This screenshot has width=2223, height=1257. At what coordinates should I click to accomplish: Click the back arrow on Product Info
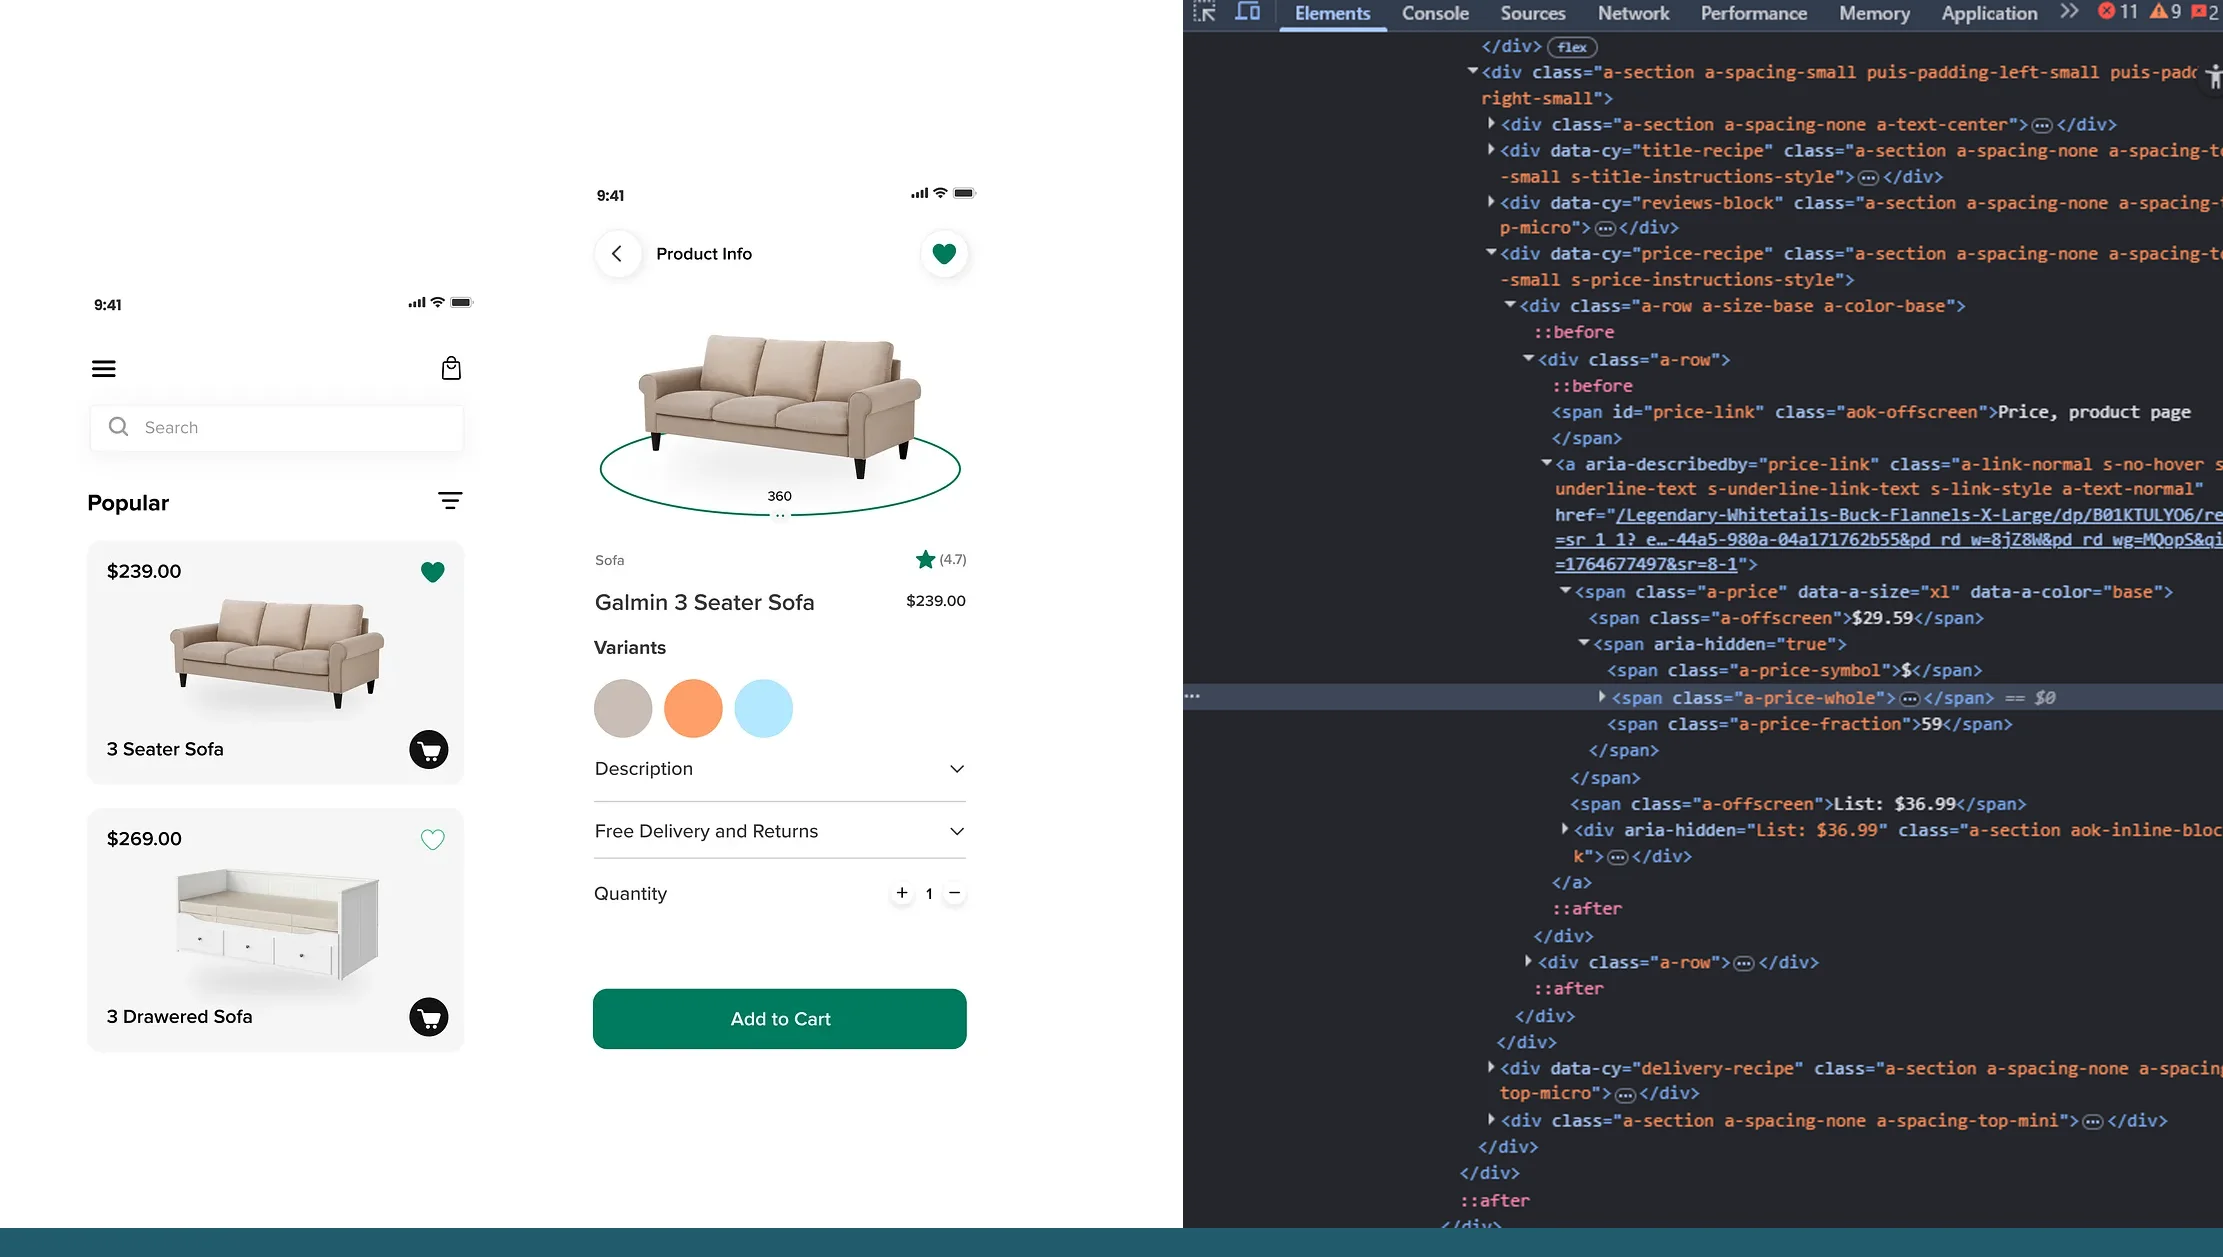tap(617, 254)
